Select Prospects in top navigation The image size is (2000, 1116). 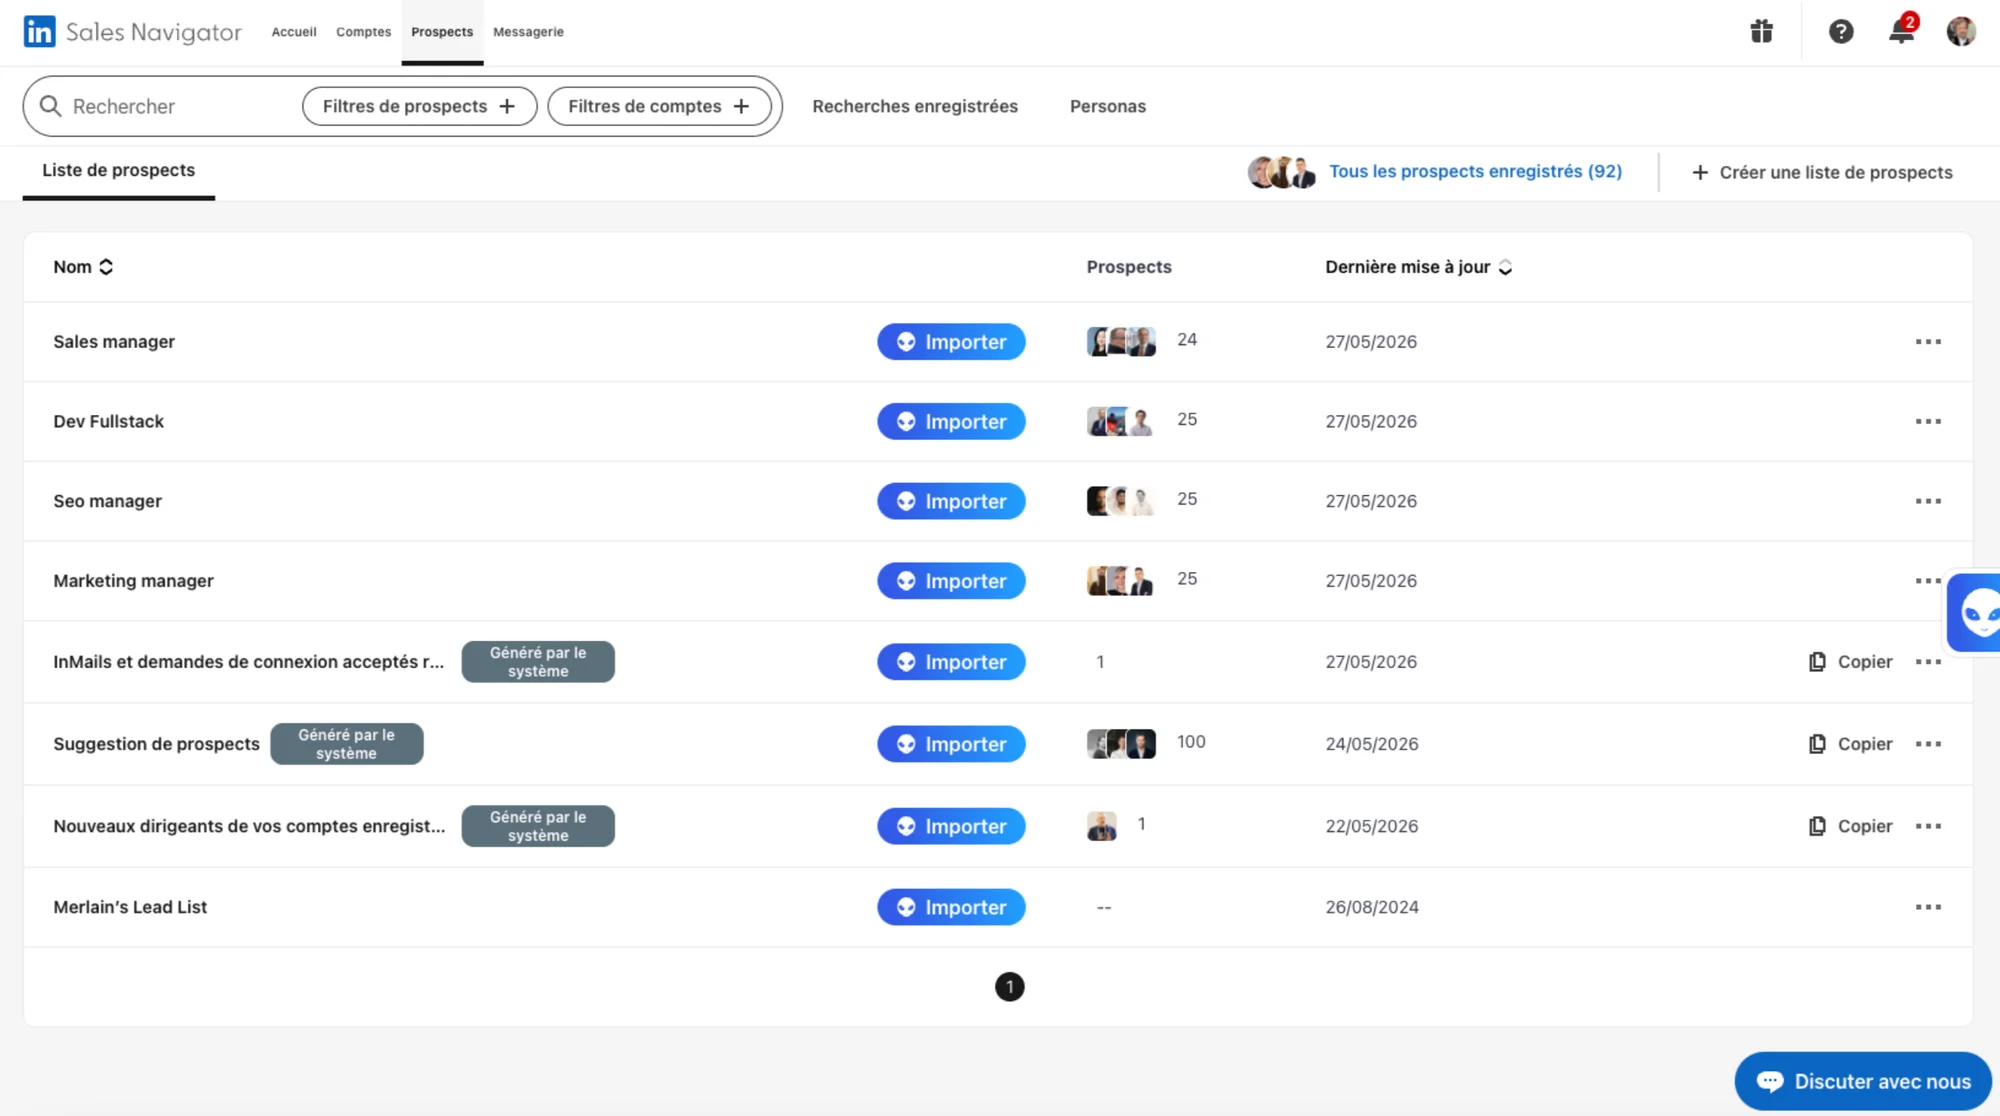[442, 32]
